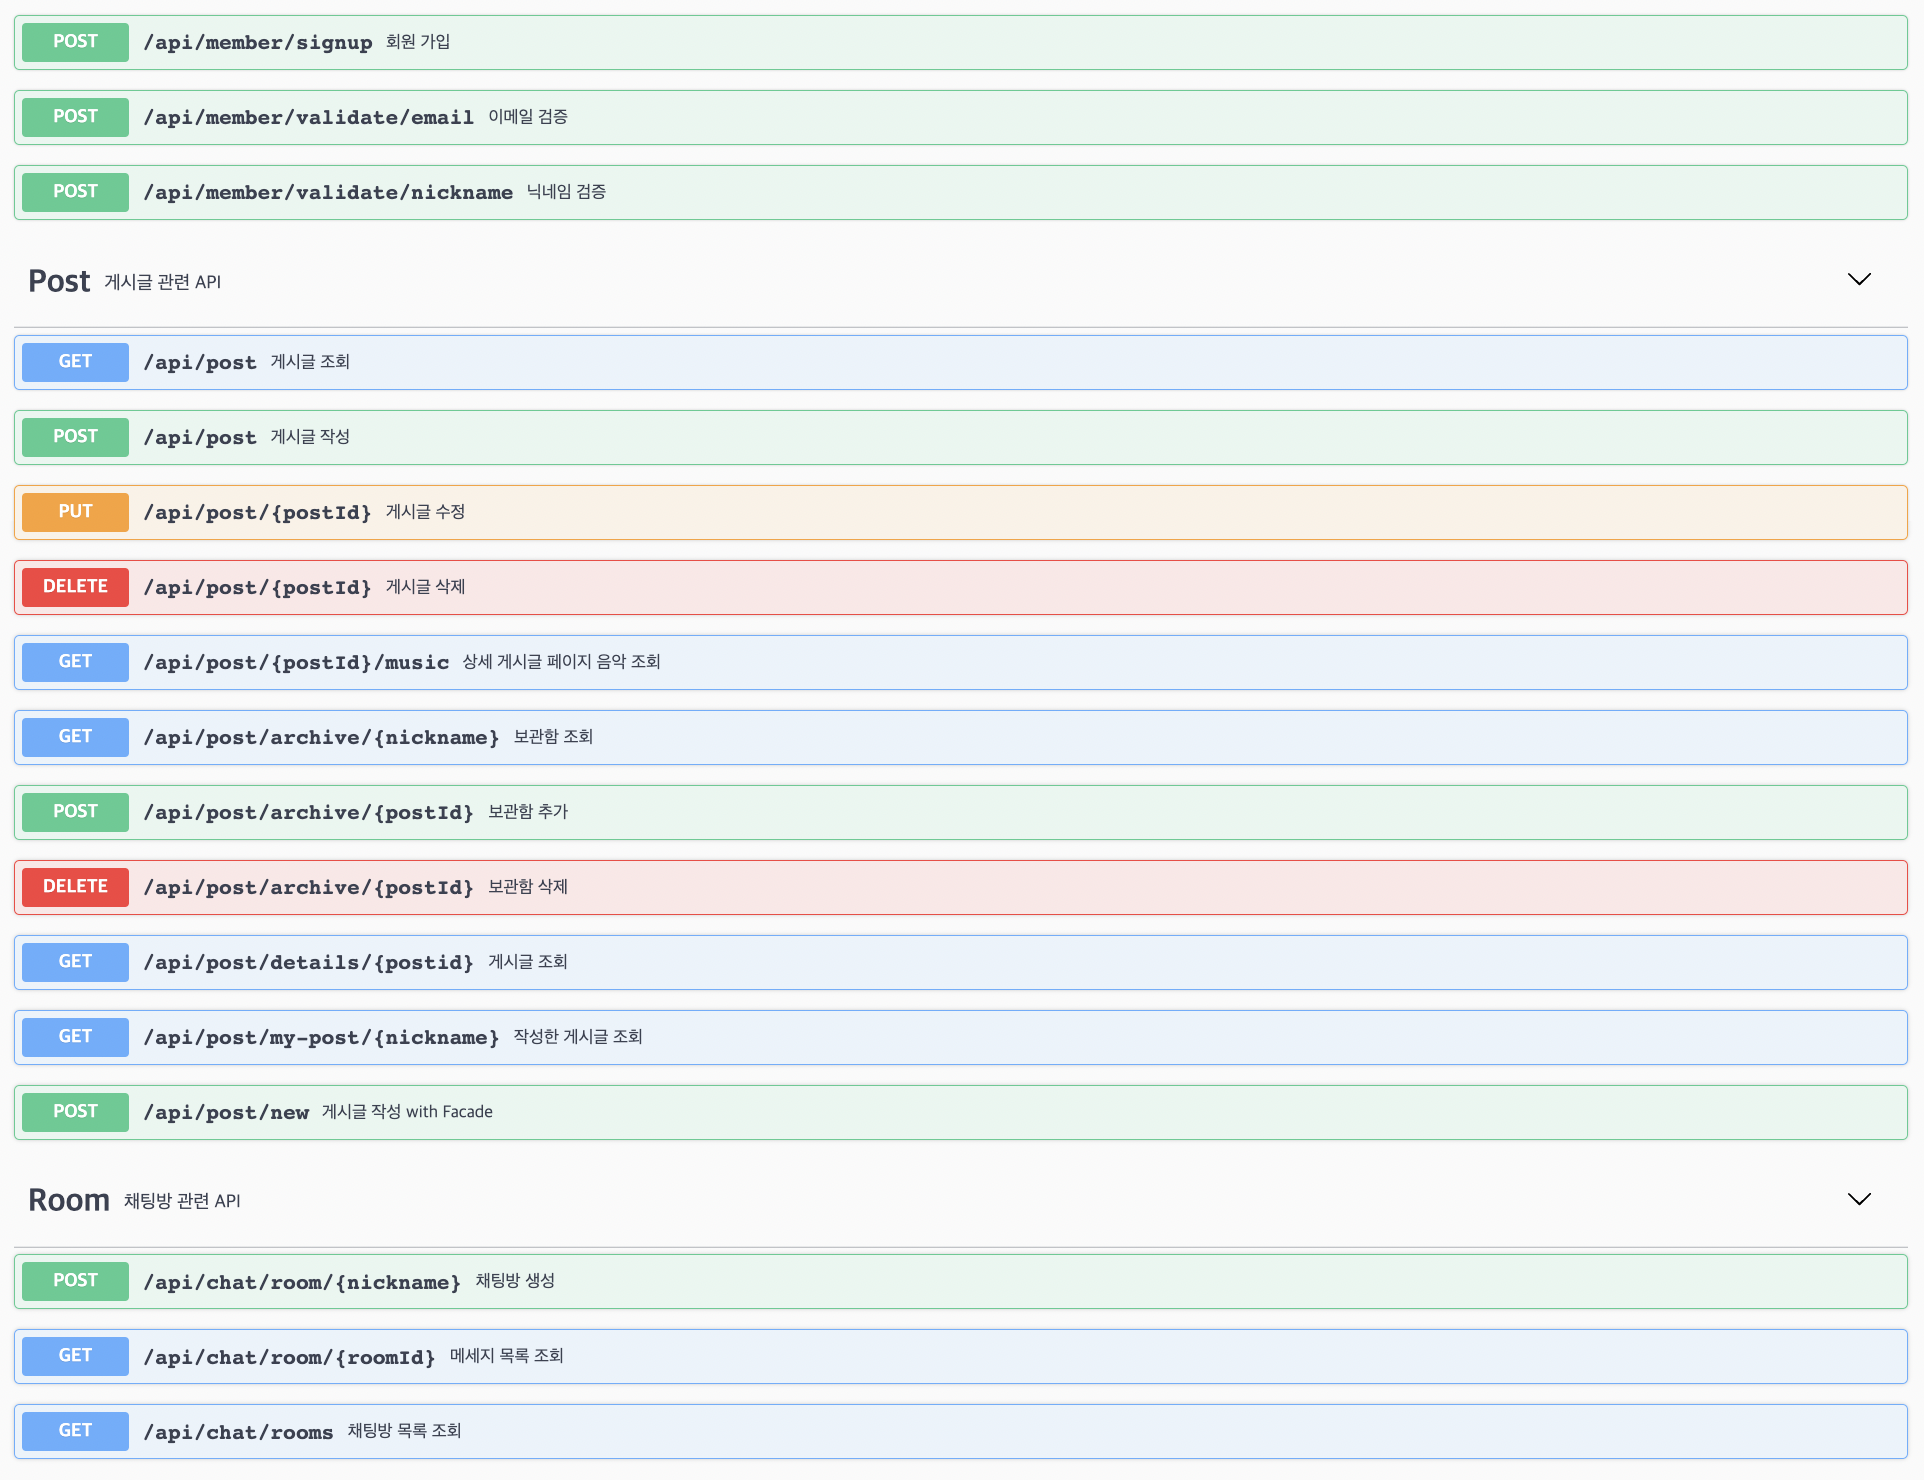Viewport: 1924px width, 1480px height.
Task: Collapse the Post section chevron
Action: point(1858,280)
